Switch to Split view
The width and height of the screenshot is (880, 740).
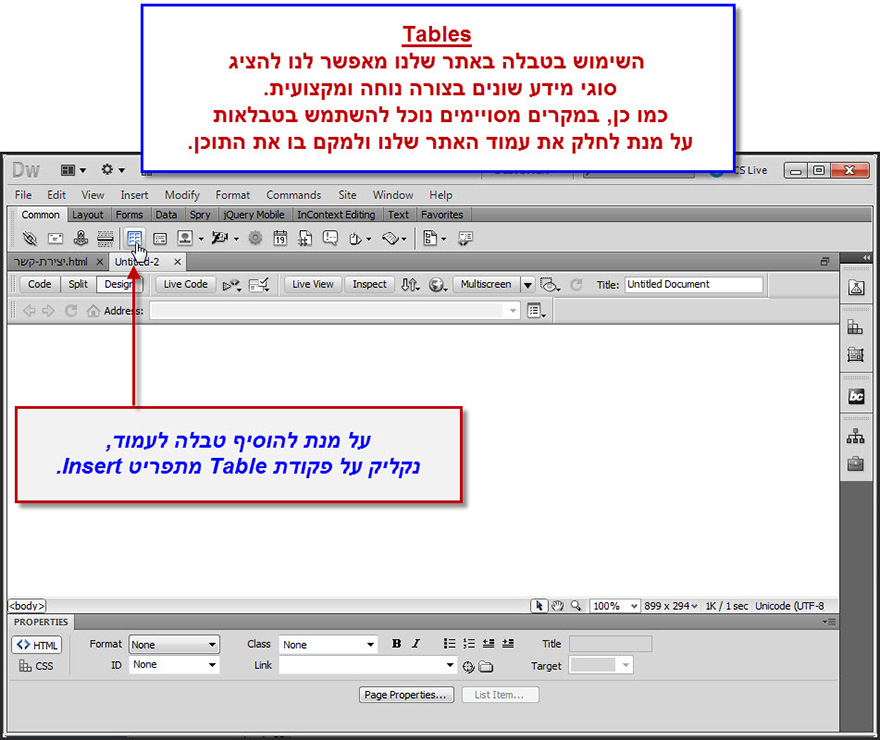78,284
